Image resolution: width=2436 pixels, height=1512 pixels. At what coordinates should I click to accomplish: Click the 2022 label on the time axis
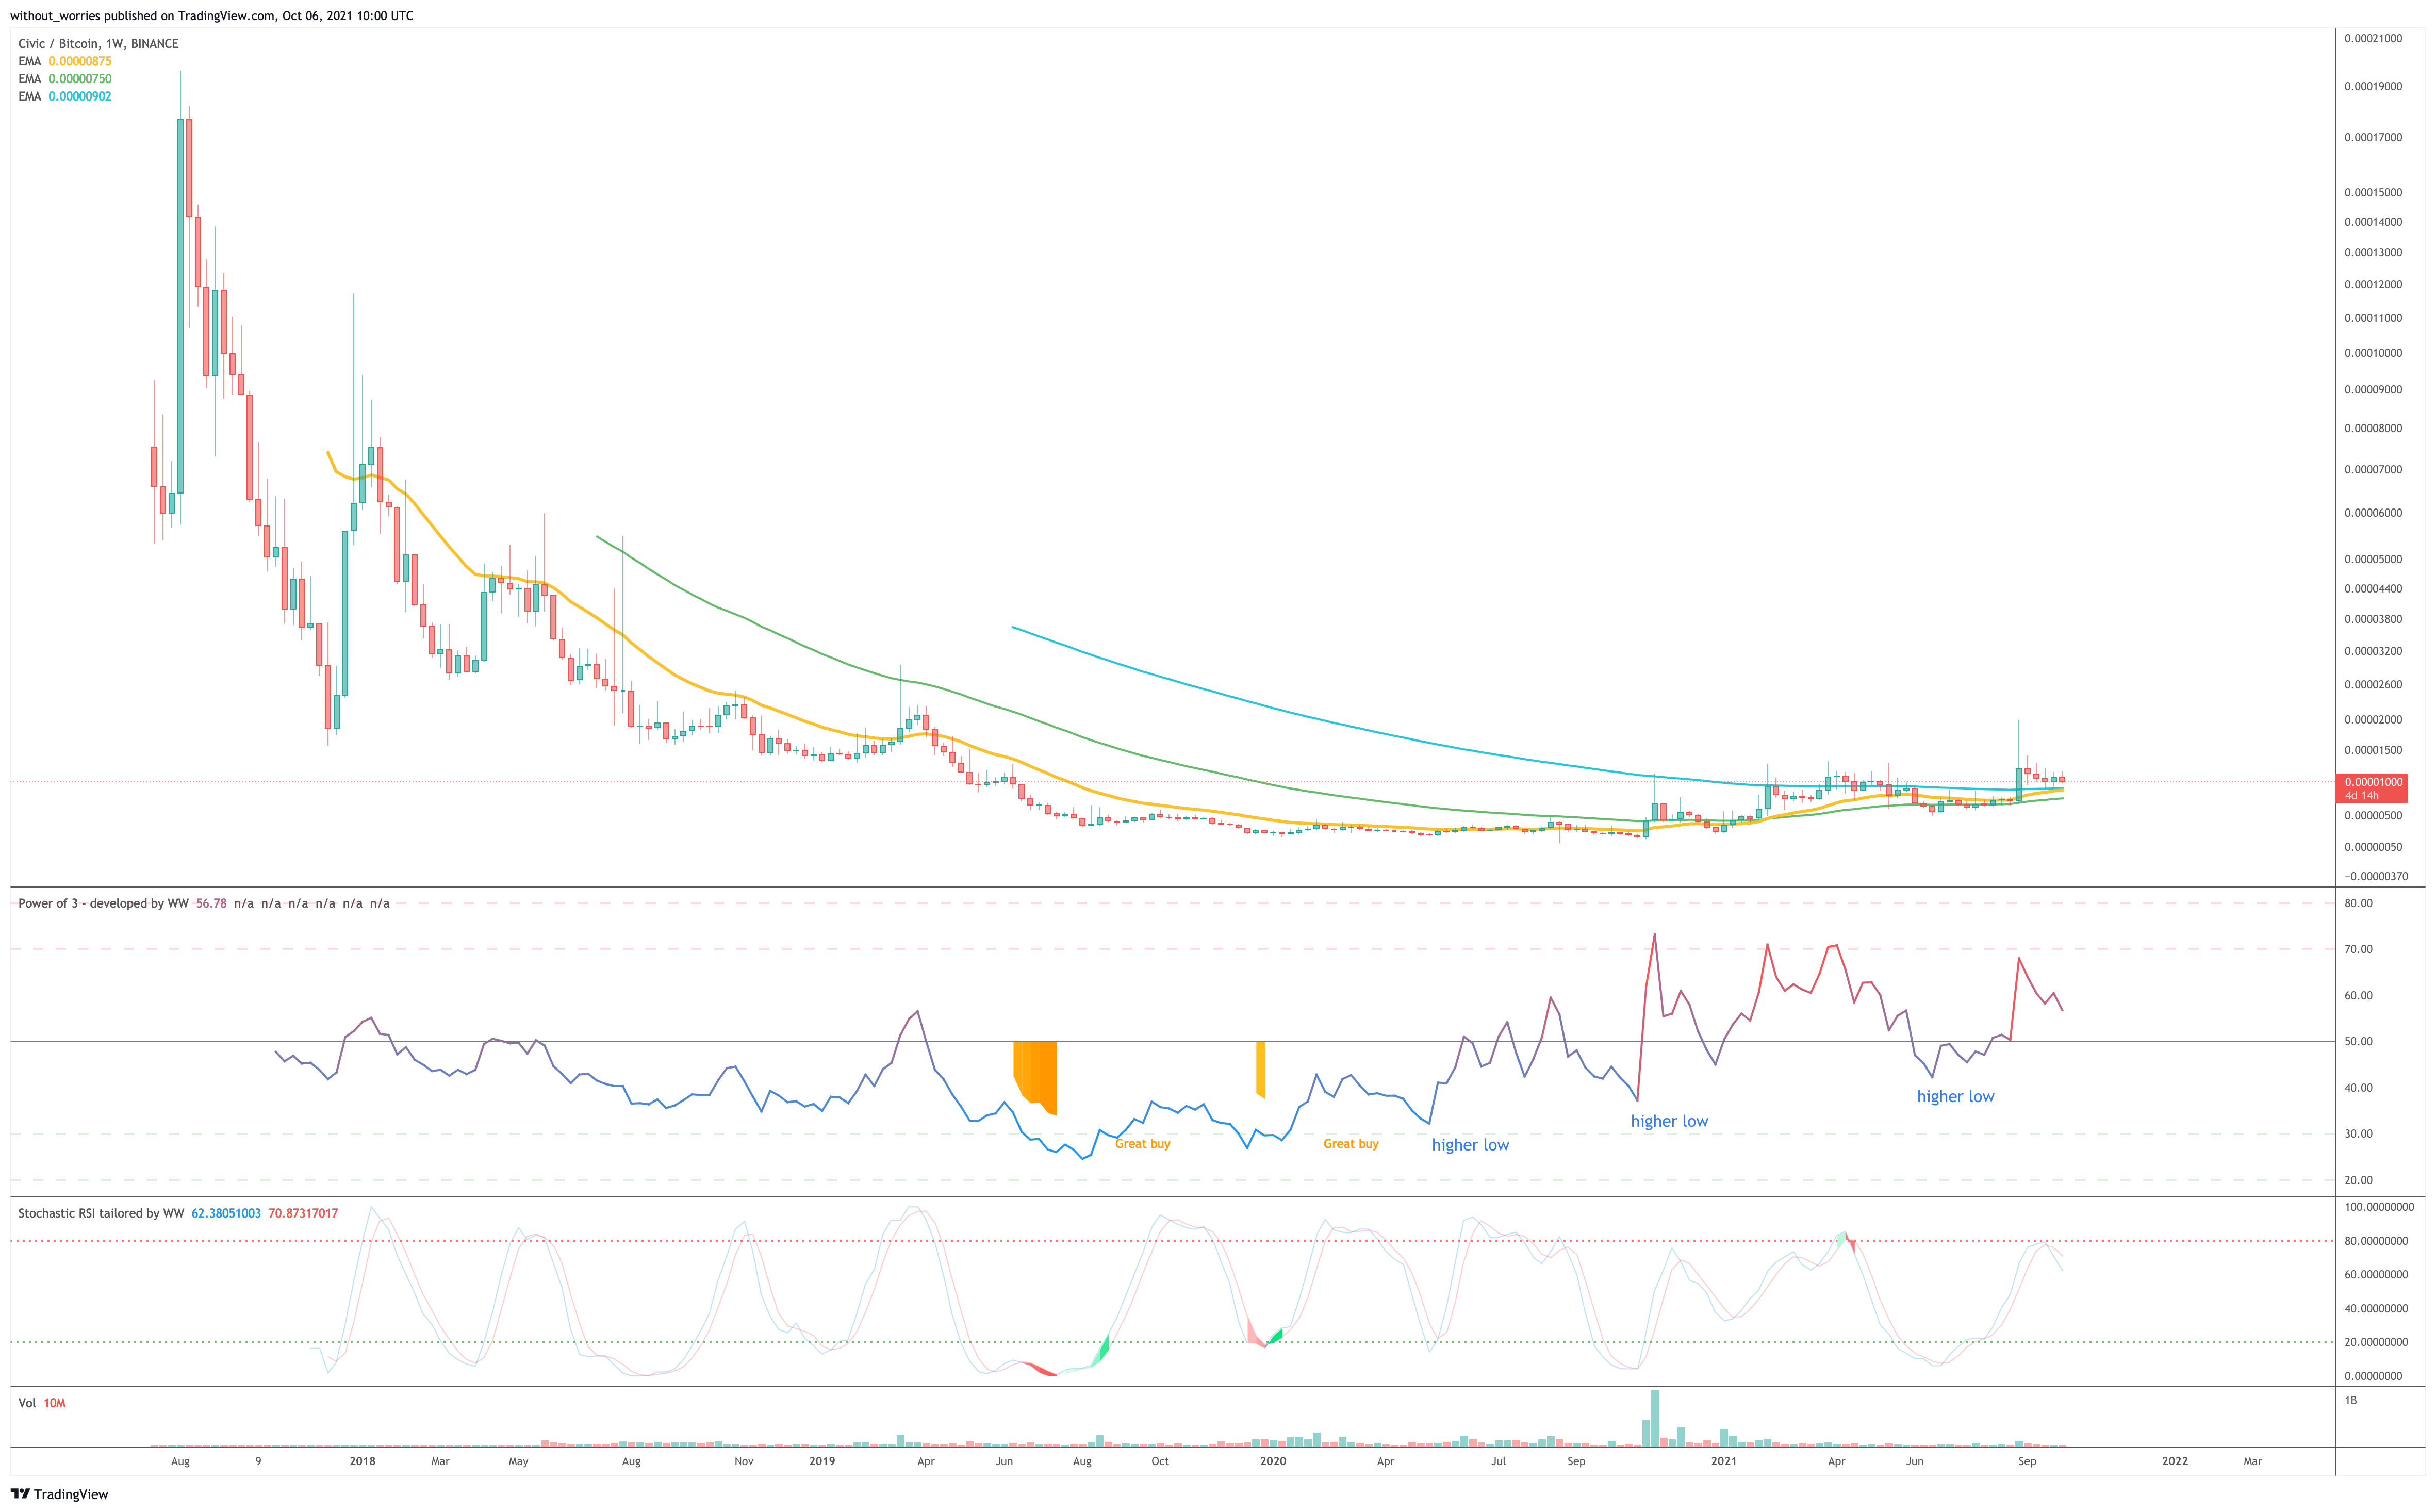tap(2175, 1461)
